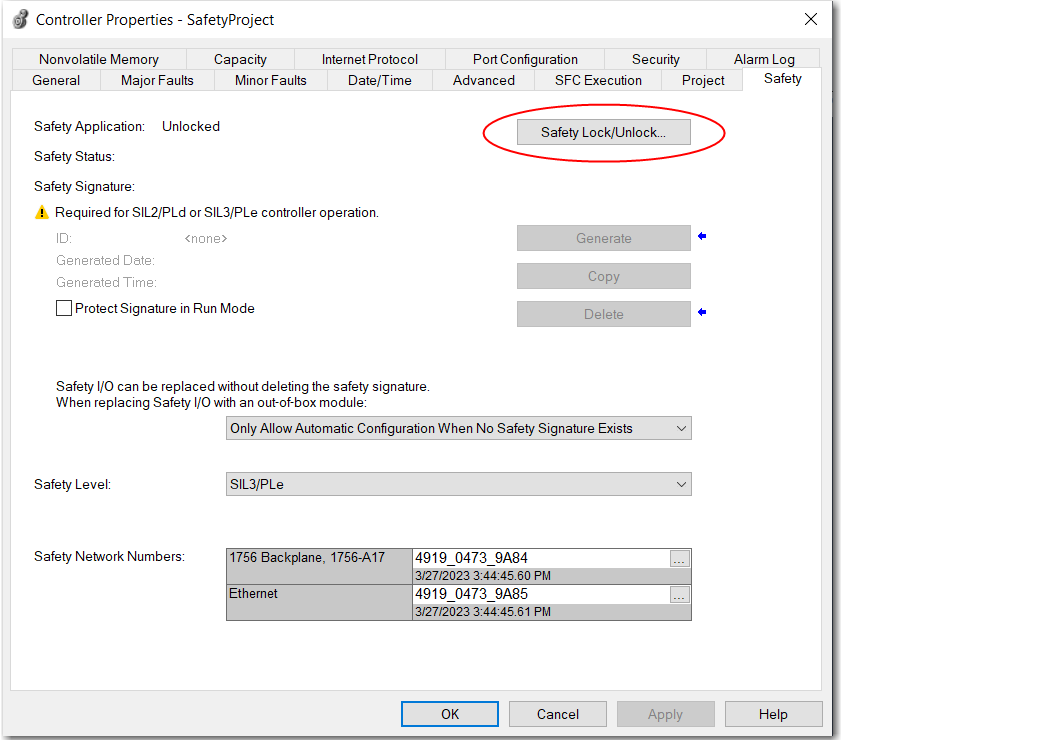Open the Safety Level dropdown
The image size is (1037, 740).
[459, 484]
